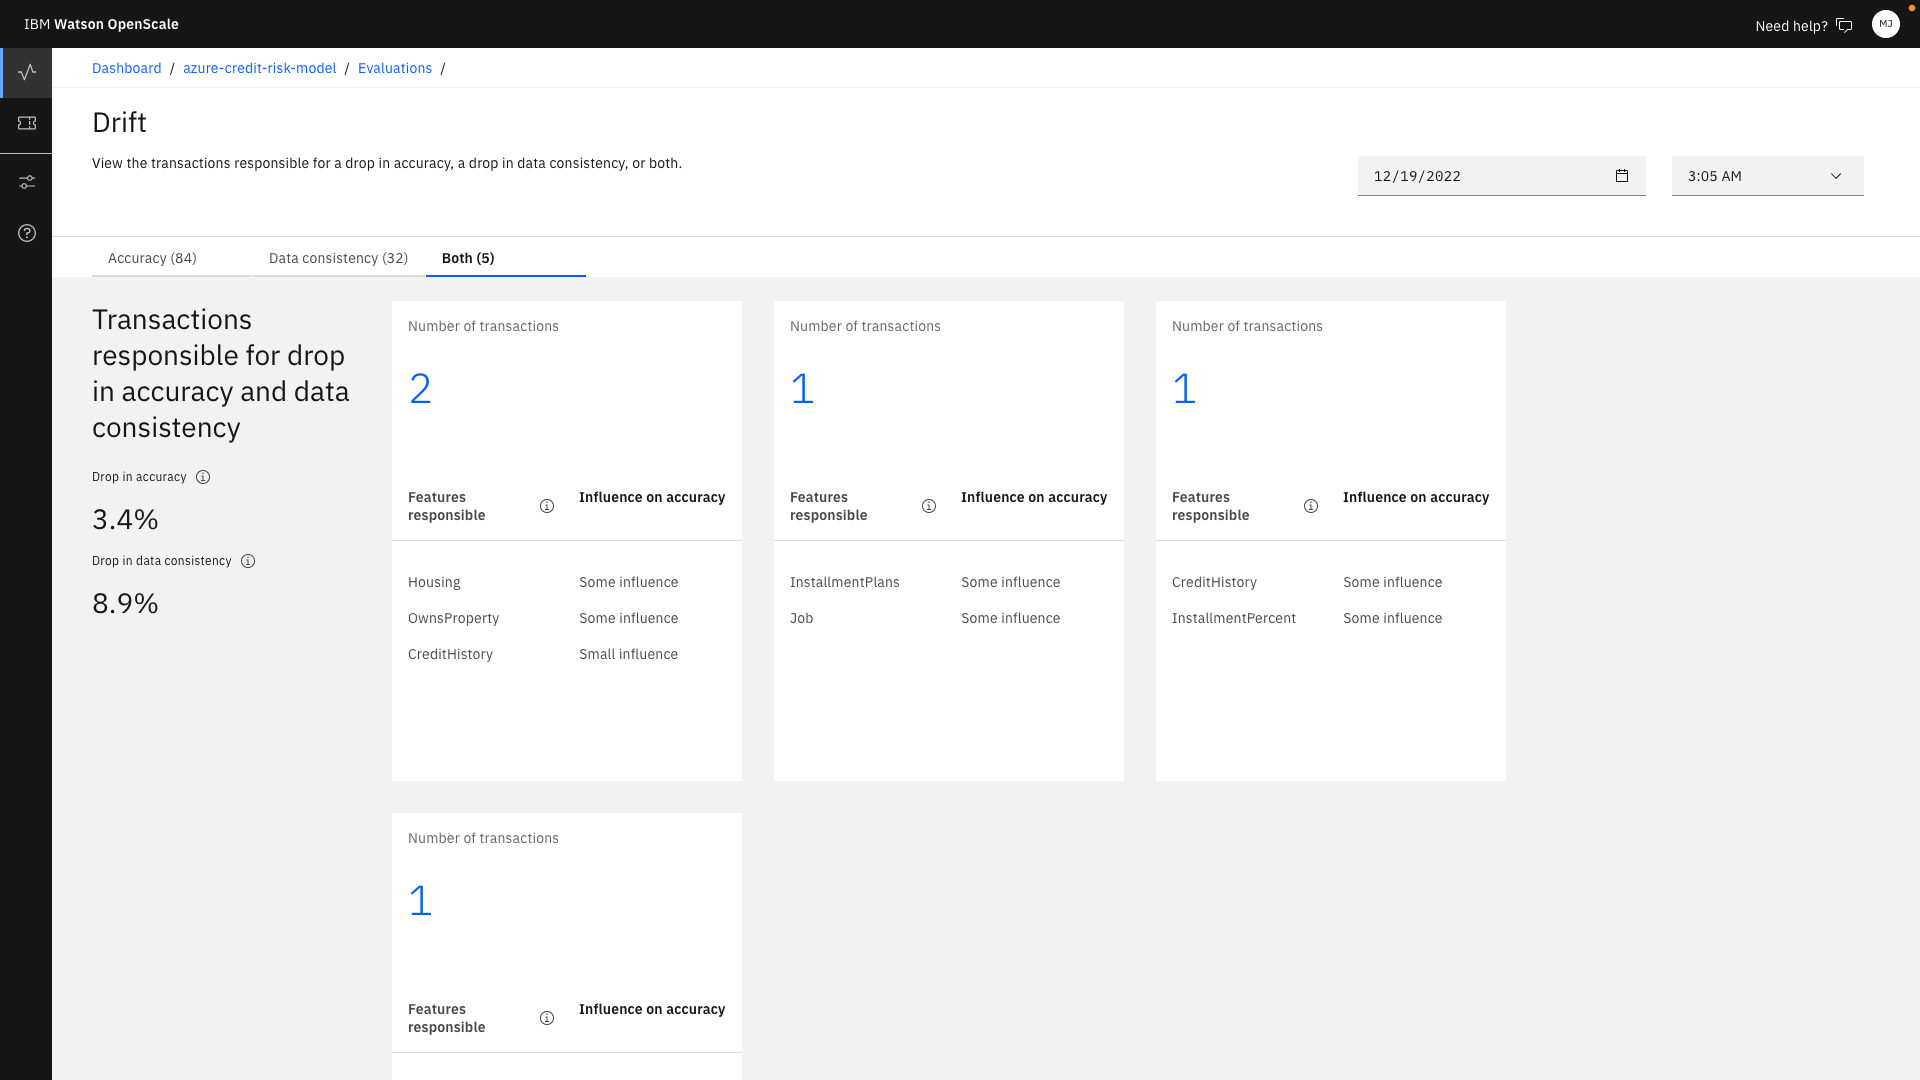Click the Need help chat icon
Image resolution: width=1920 pixels, height=1080 pixels.
pos(1845,25)
